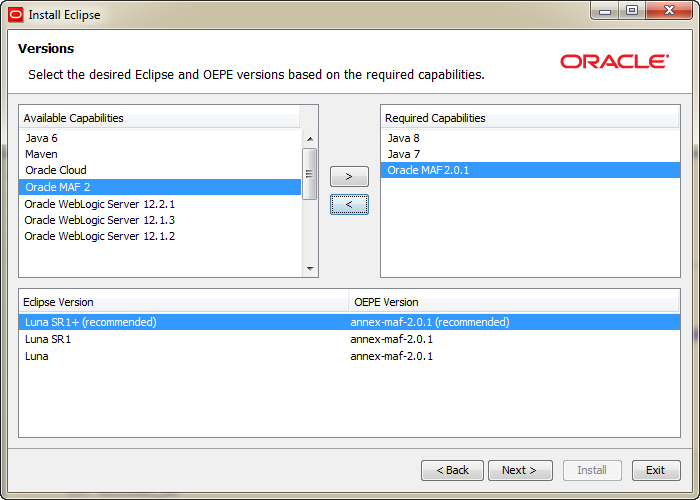Viewport: 700px width, 500px height.
Task: Select Oracle WebLogic Server 12.1.2
Action: (160, 236)
